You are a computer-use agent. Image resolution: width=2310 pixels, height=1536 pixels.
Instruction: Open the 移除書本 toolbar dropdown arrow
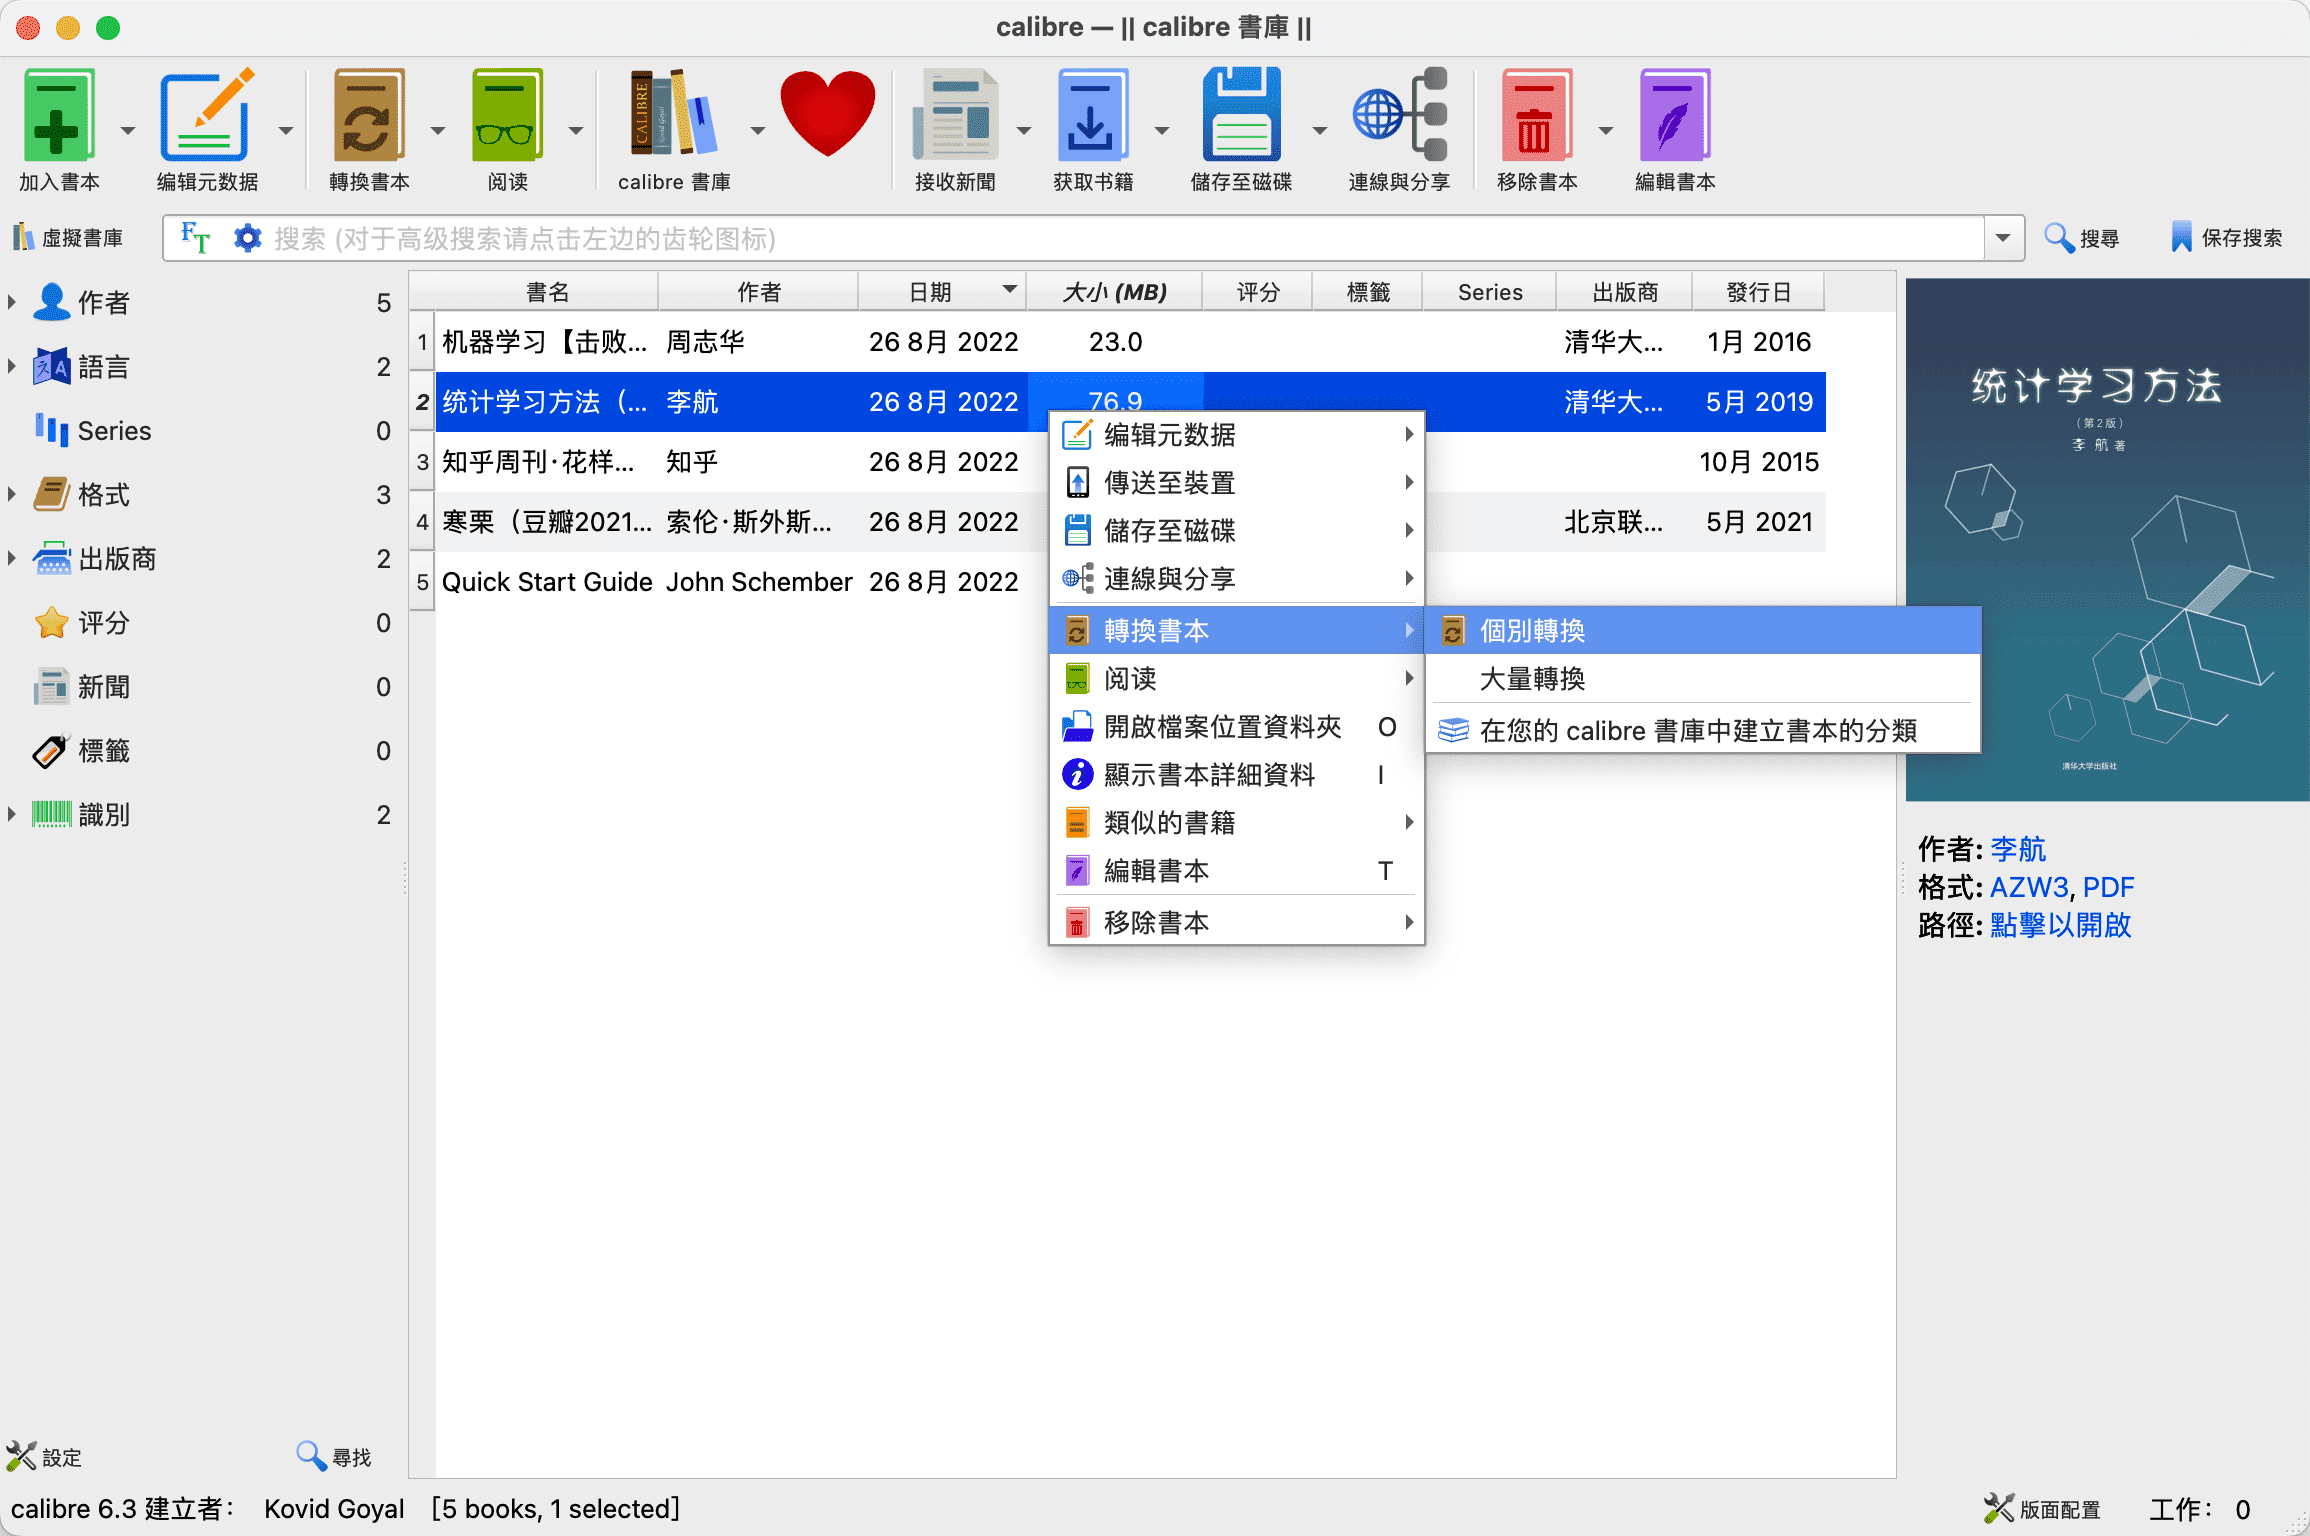tap(1606, 130)
